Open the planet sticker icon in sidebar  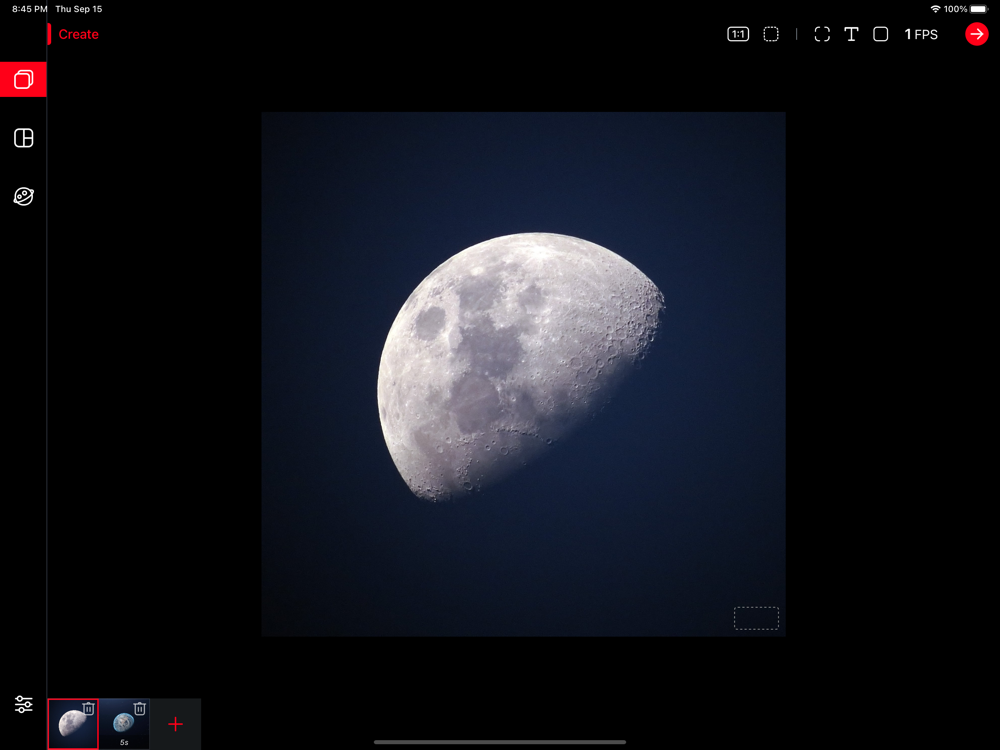pos(24,196)
